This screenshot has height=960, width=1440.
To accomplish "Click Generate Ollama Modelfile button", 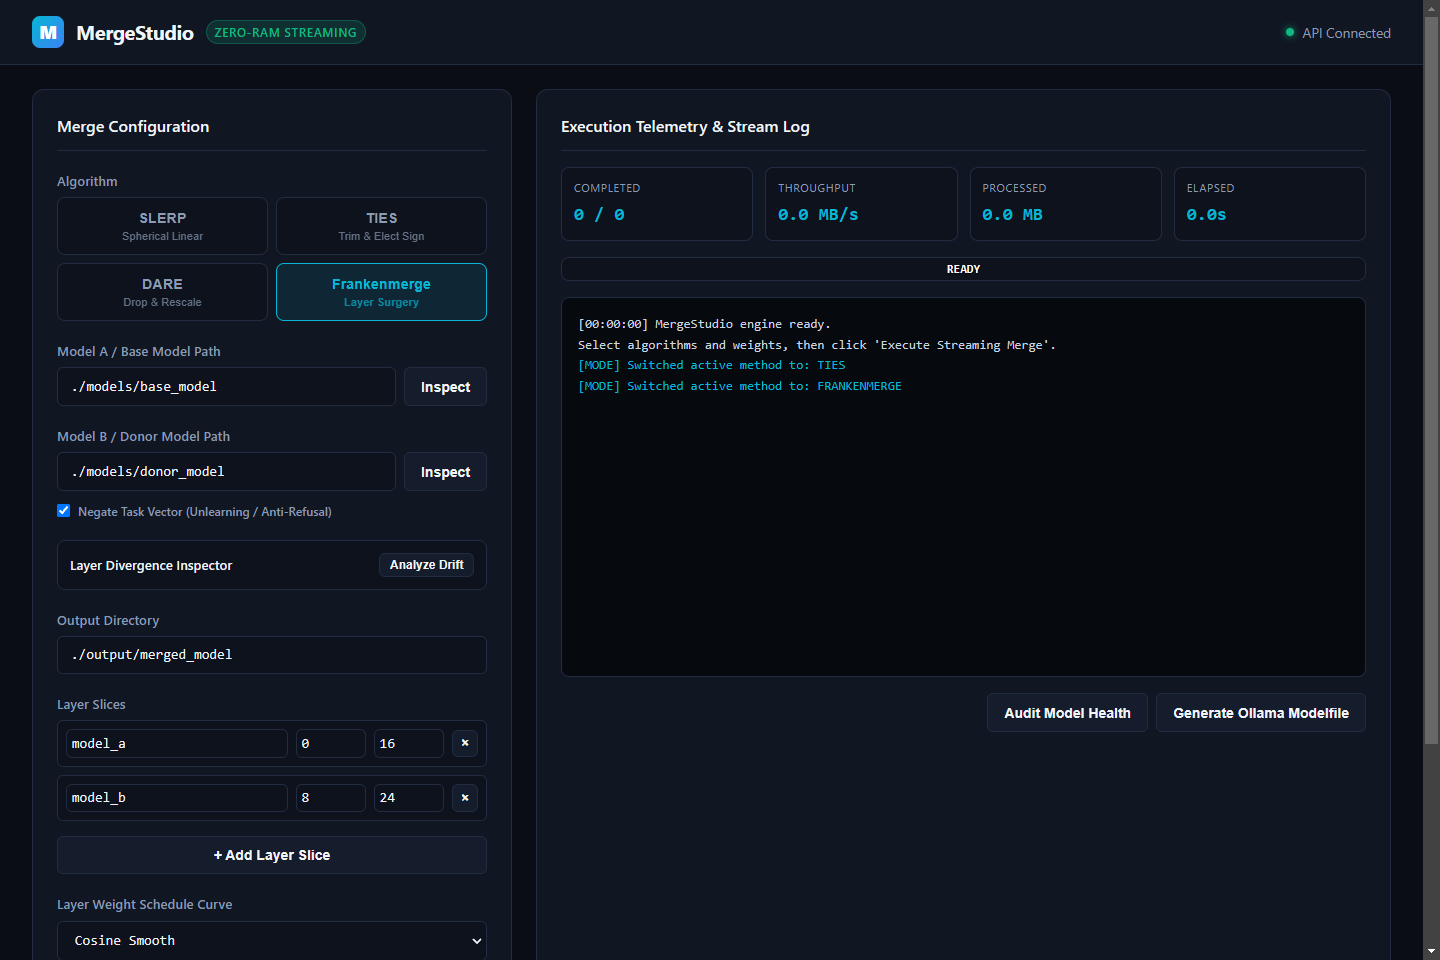I will point(1261,713).
